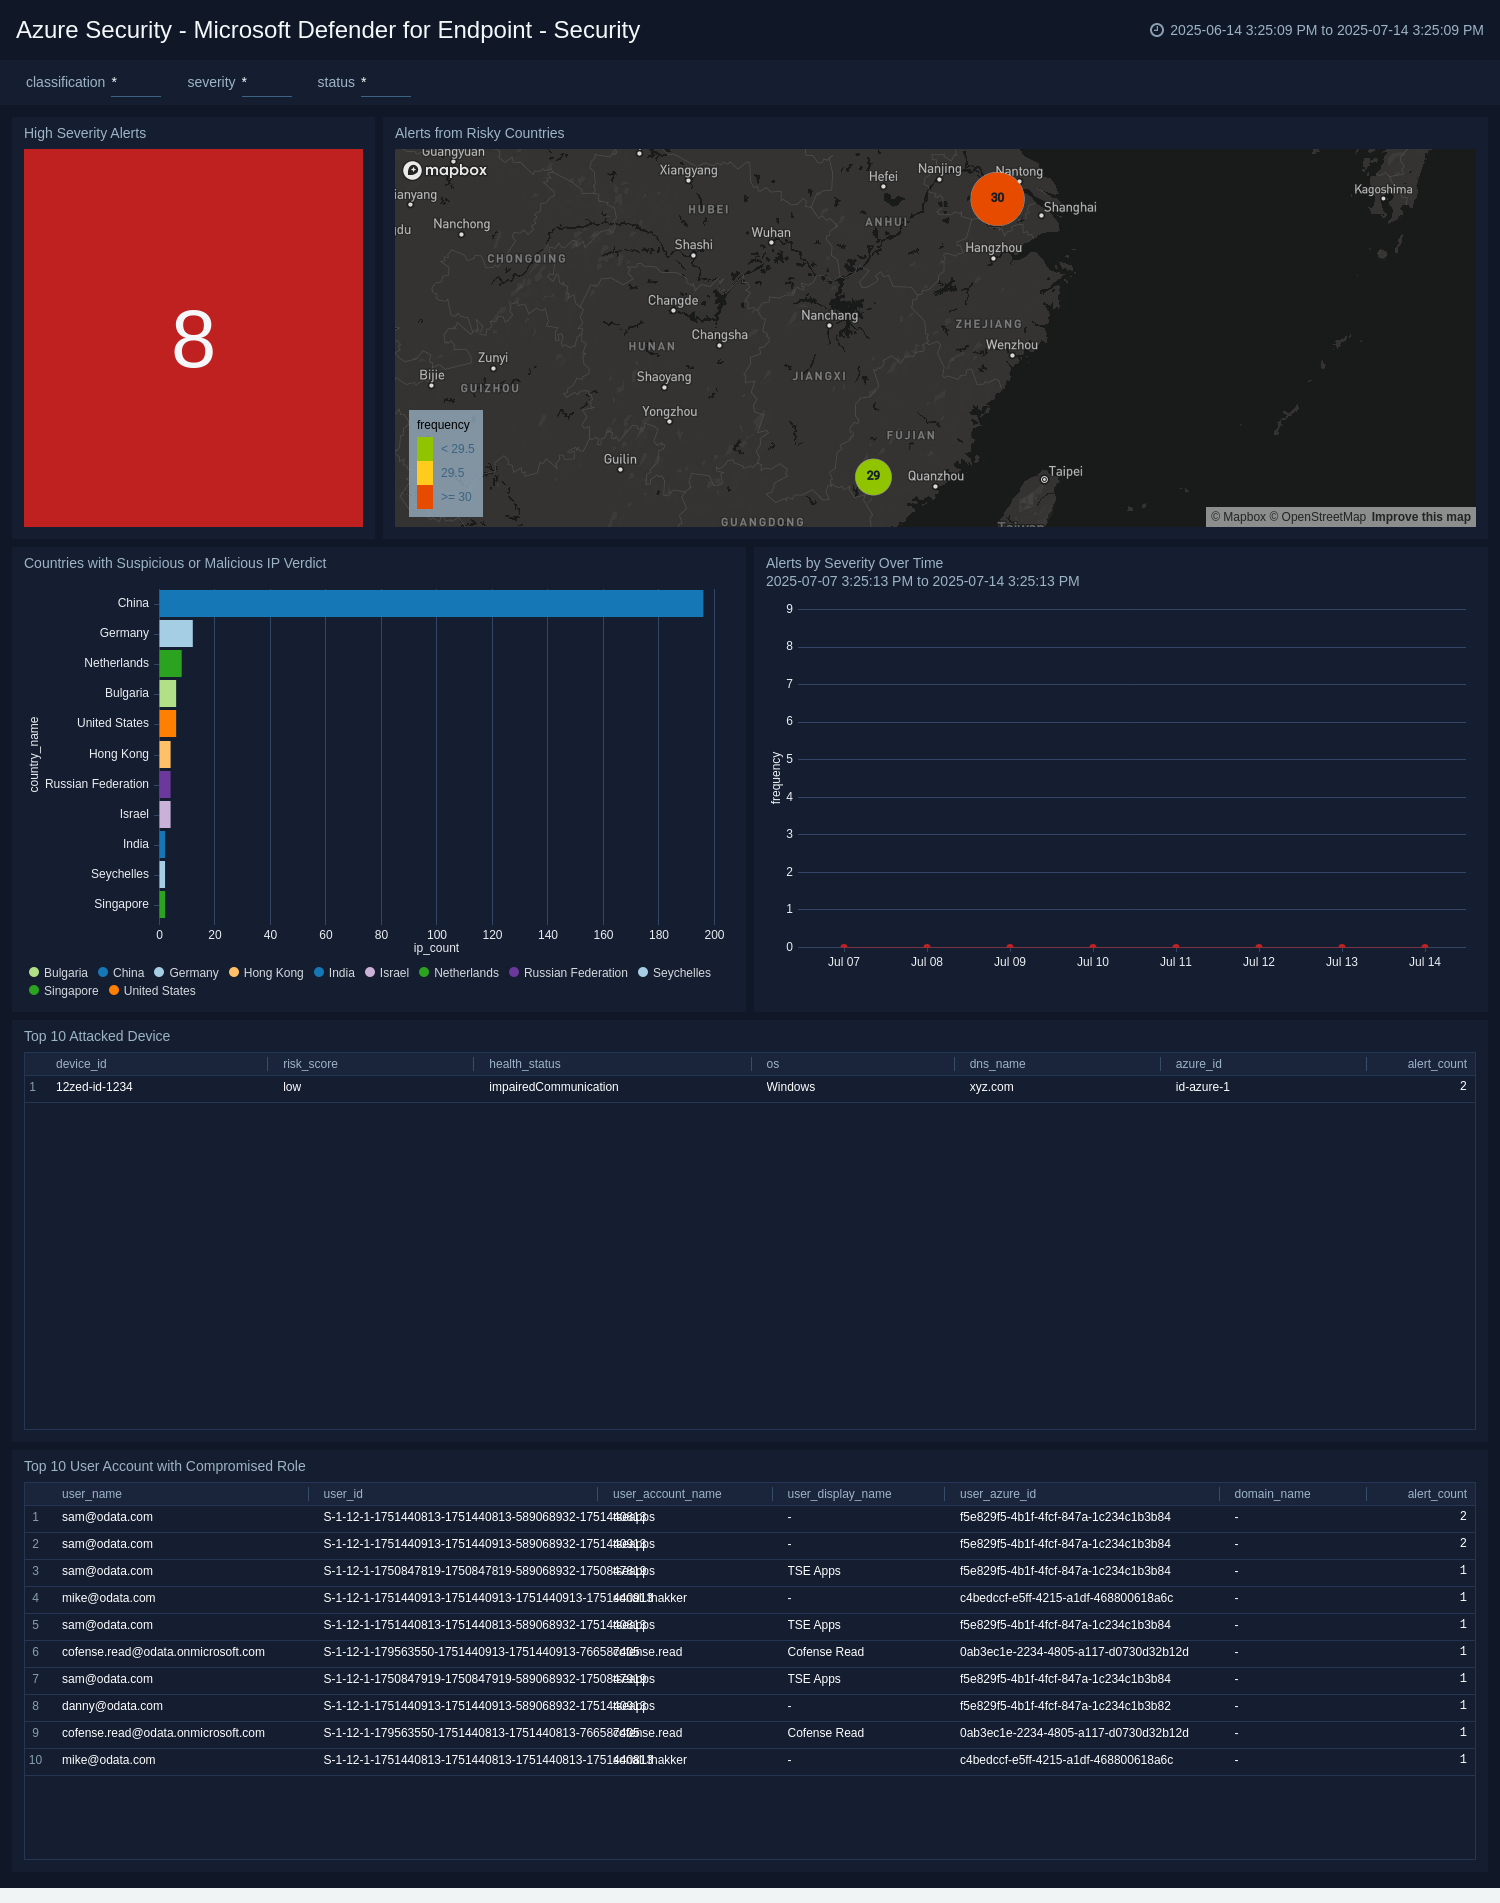Click the red '>= 30' frequency legend swatch
The width and height of the screenshot is (1500, 1903).
click(425, 497)
